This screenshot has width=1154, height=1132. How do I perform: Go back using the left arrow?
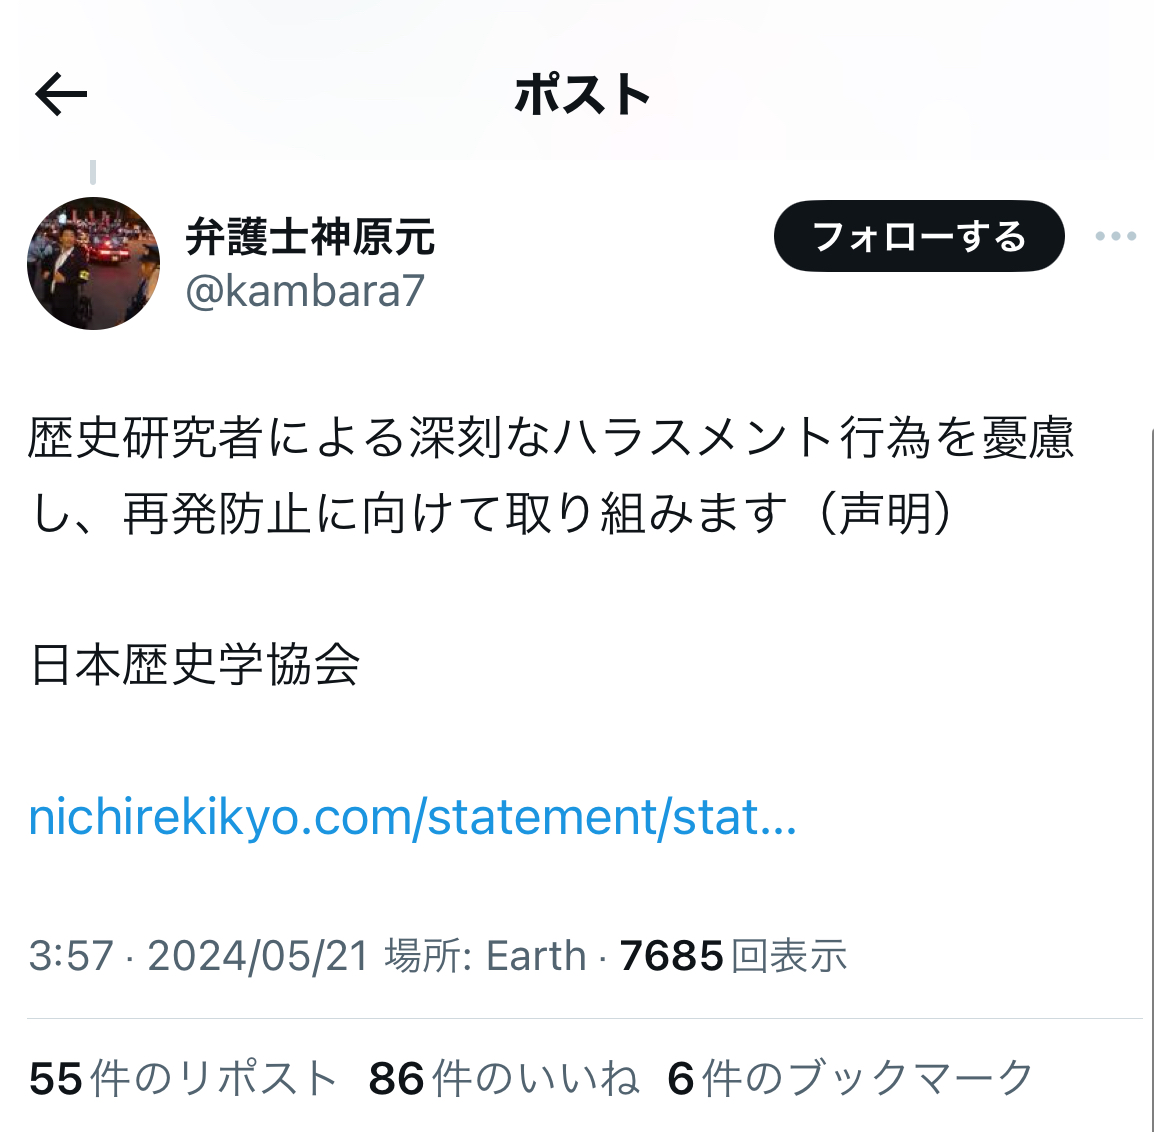61,94
